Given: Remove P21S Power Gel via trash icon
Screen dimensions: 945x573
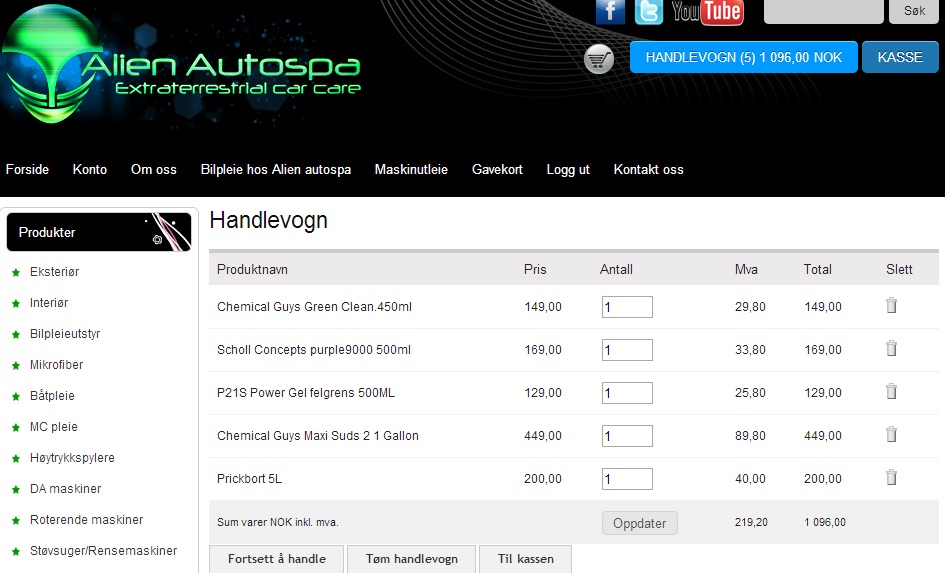Looking at the screenshot, I should click(891, 392).
